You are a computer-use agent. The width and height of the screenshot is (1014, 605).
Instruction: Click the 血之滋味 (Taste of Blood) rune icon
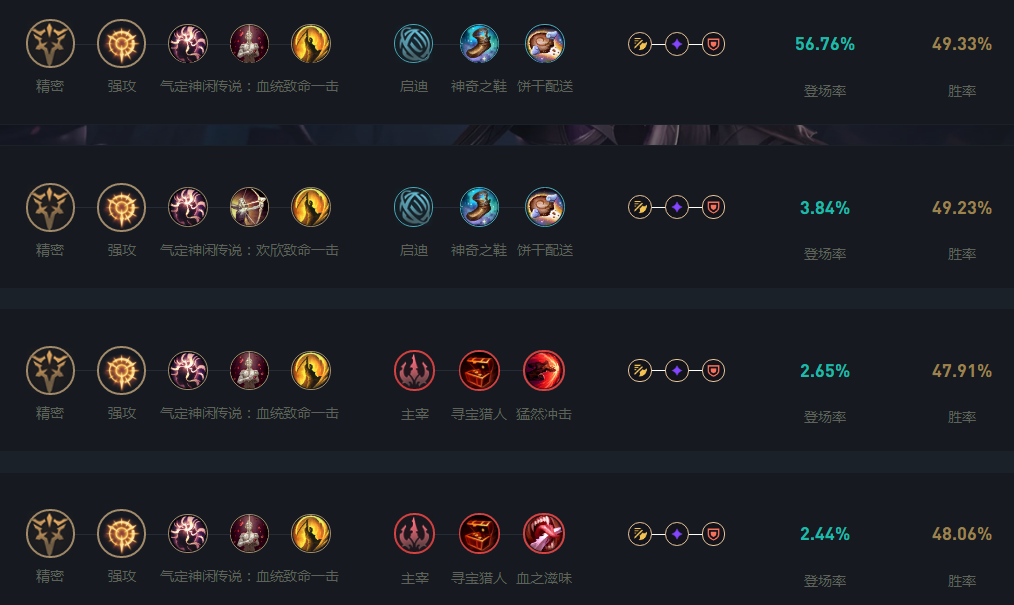pos(544,534)
